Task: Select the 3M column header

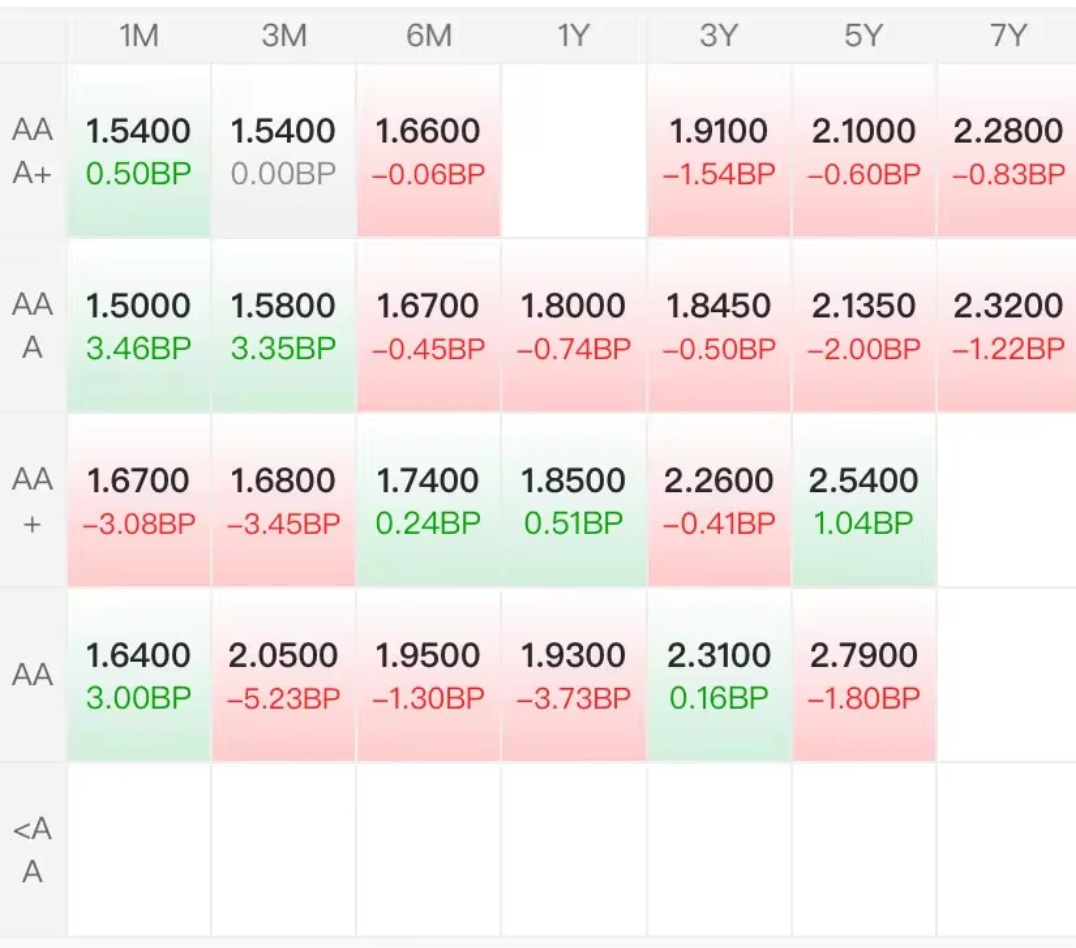Action: click(283, 36)
